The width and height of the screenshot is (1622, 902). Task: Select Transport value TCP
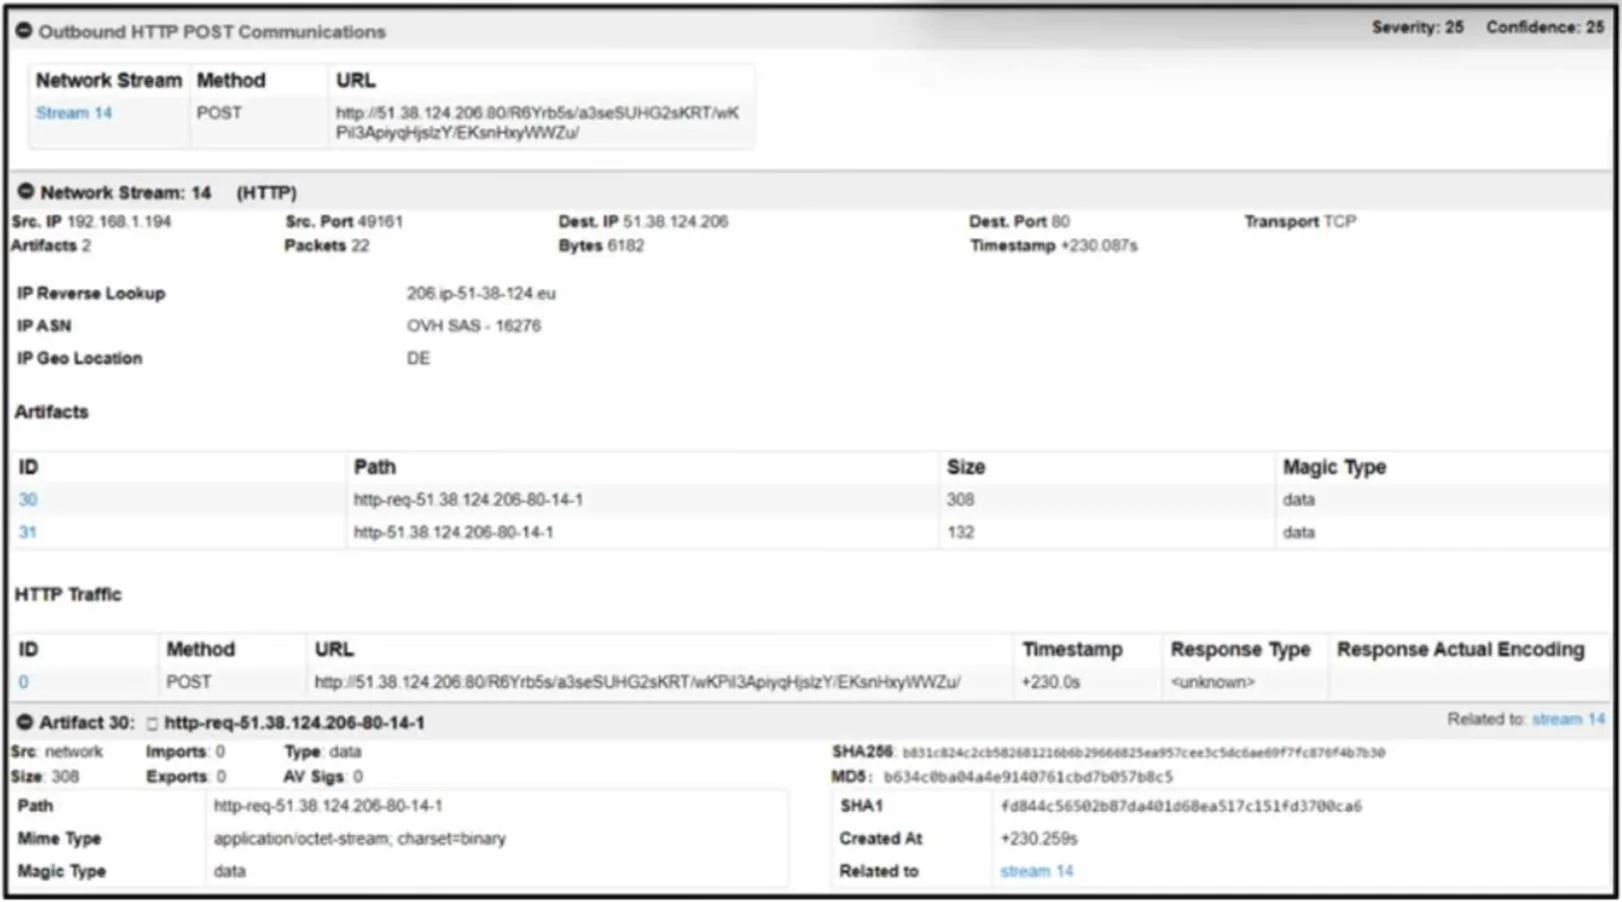1340,221
